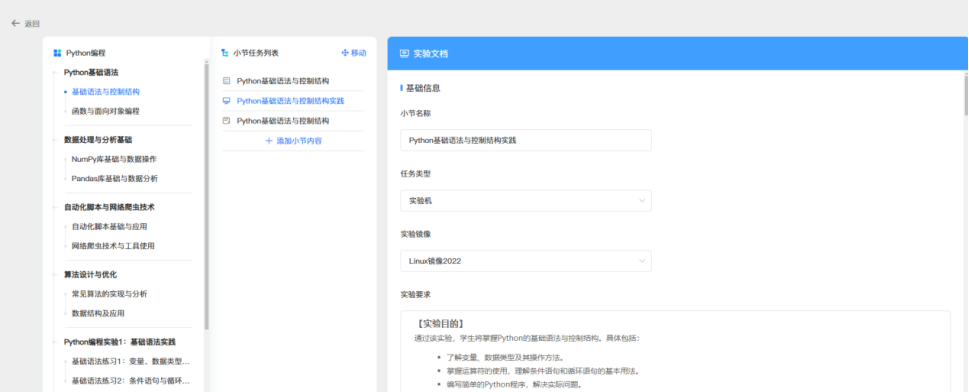
Task: Select chapter Python基础语法
Action: [x=91, y=72]
